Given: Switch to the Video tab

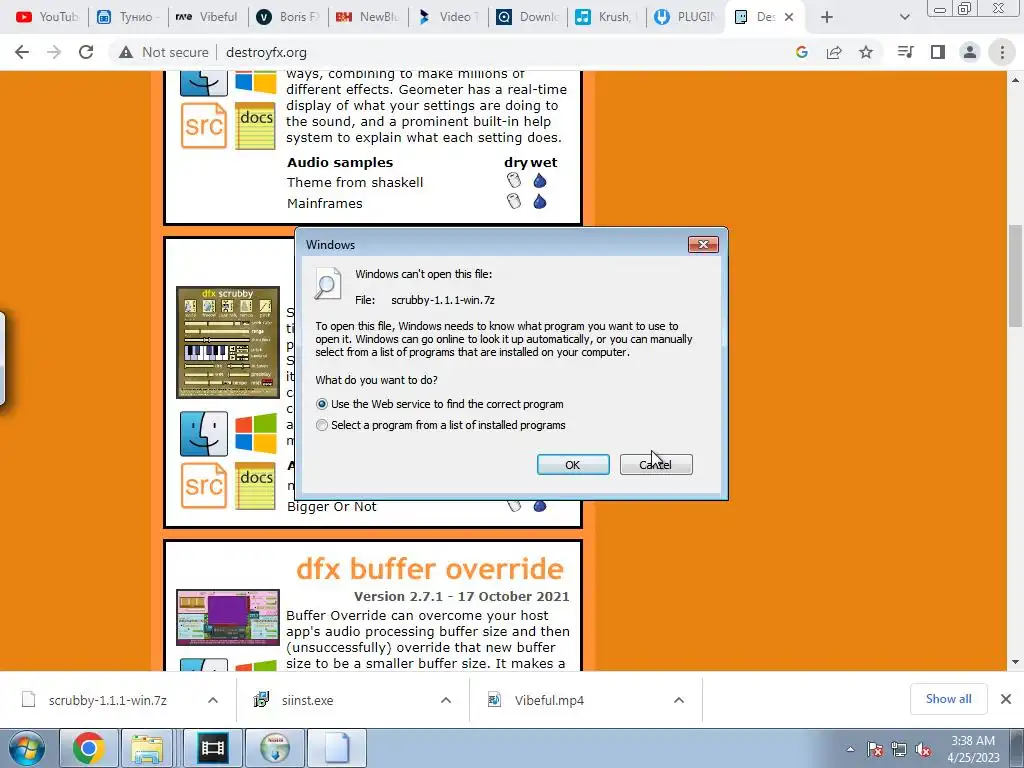Looking at the screenshot, I should (x=448, y=17).
